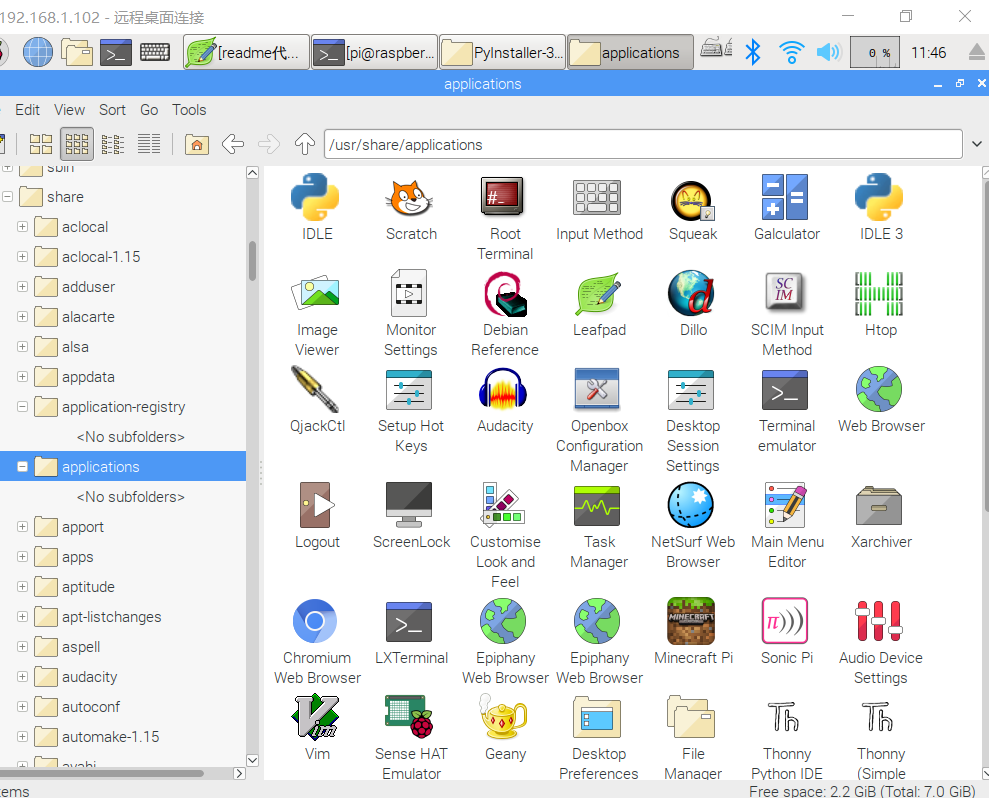989x798 pixels.
Task: Select the Sonic Pi icon
Action: point(785,621)
